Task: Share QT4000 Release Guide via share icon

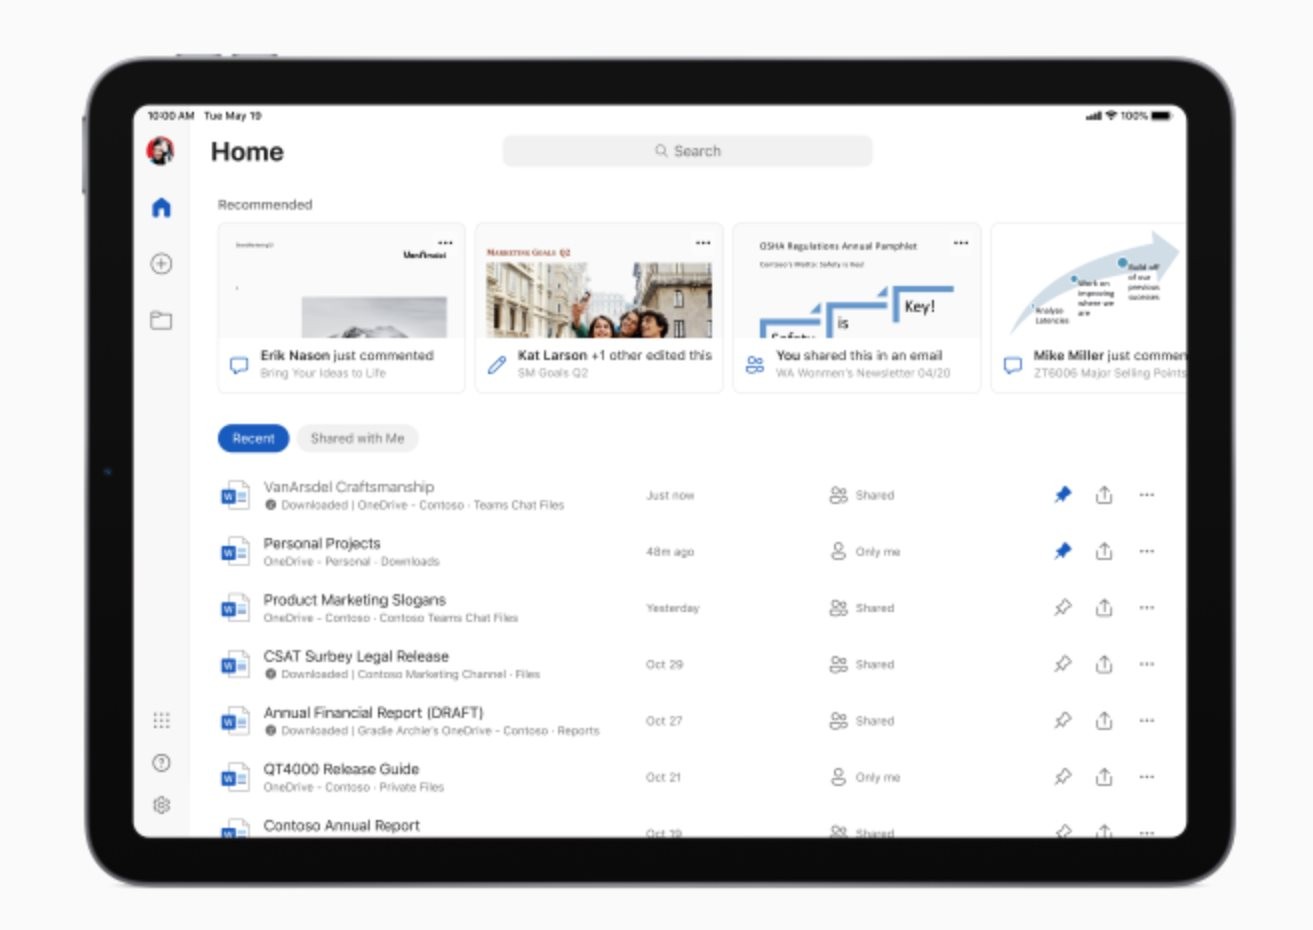Action: coord(1104,776)
